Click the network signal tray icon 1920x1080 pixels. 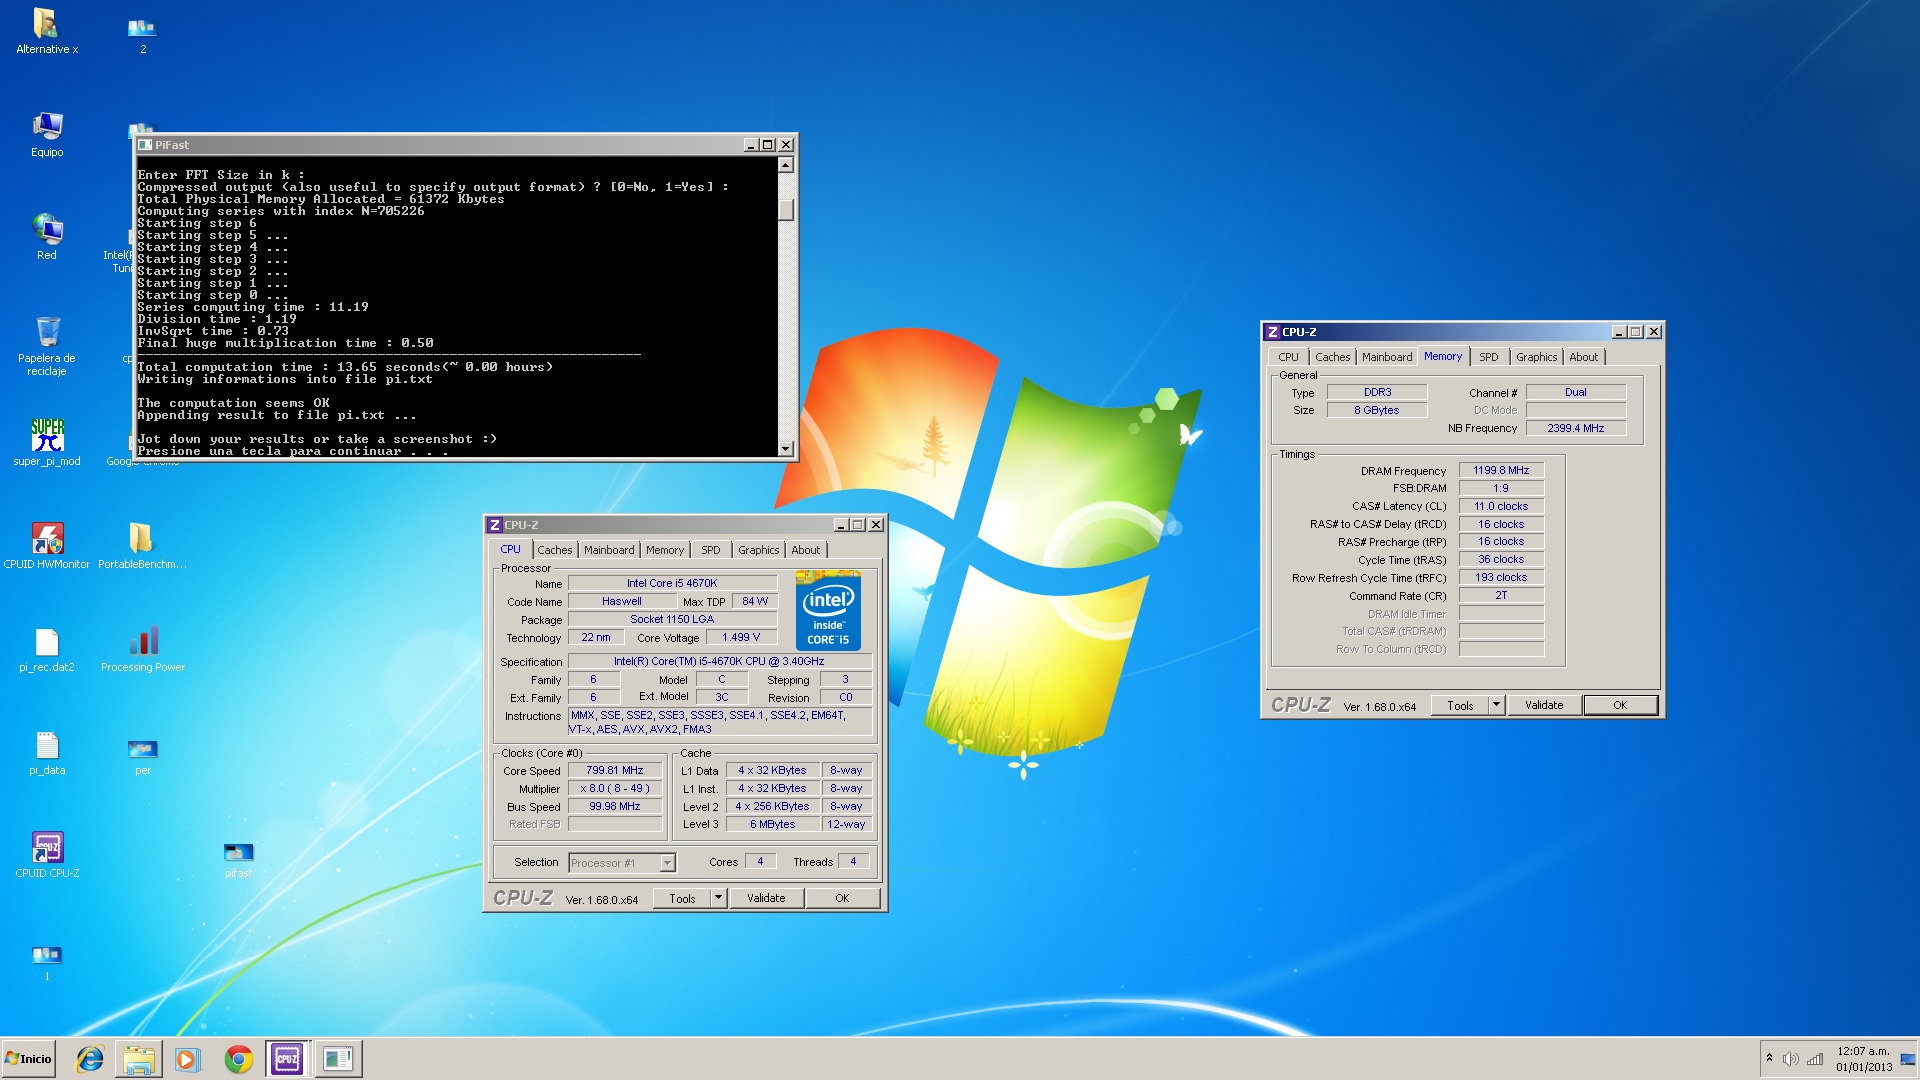click(1814, 1059)
